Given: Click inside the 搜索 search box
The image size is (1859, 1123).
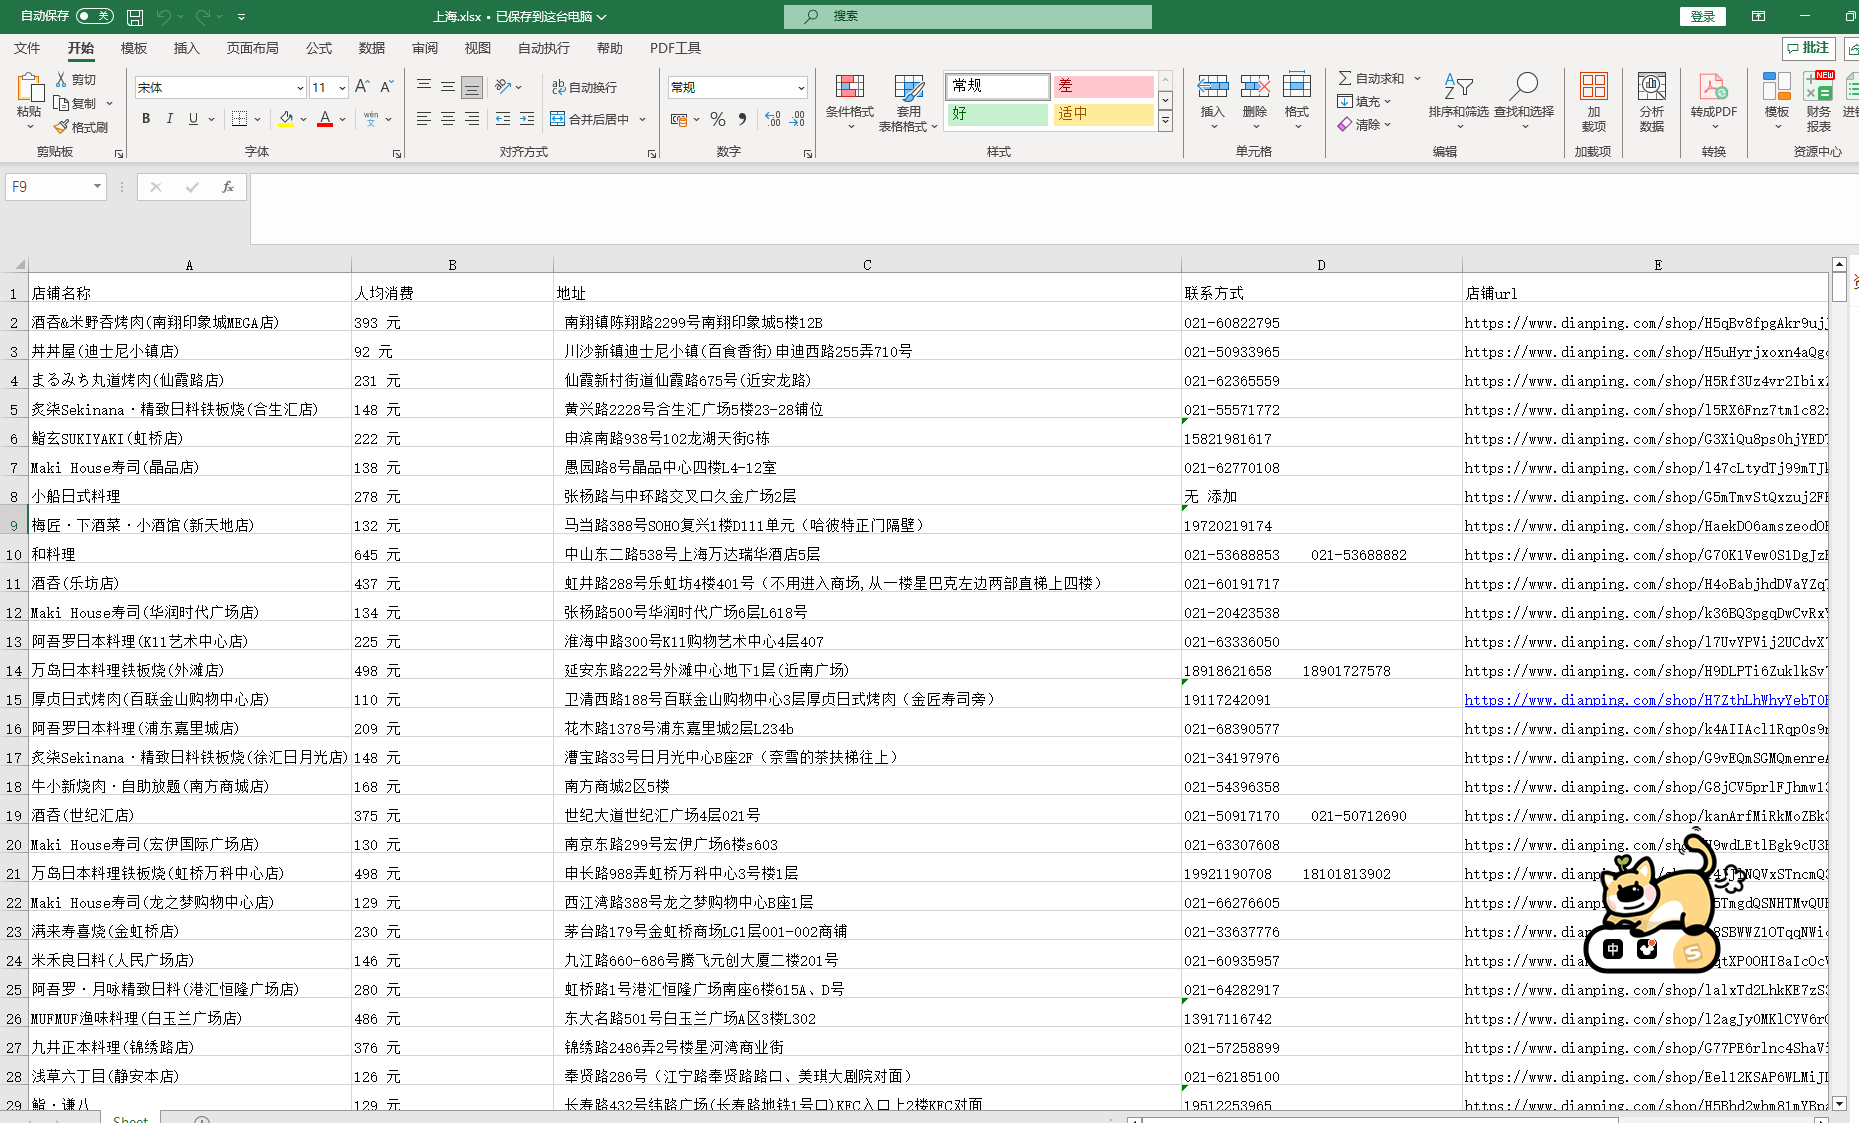Looking at the screenshot, I should coord(968,16).
